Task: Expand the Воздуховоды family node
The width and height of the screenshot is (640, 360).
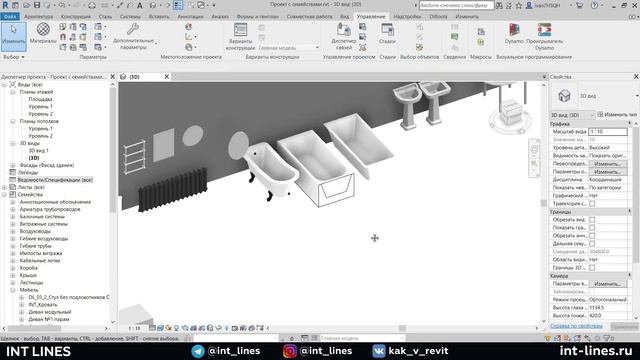Action: click(13, 231)
